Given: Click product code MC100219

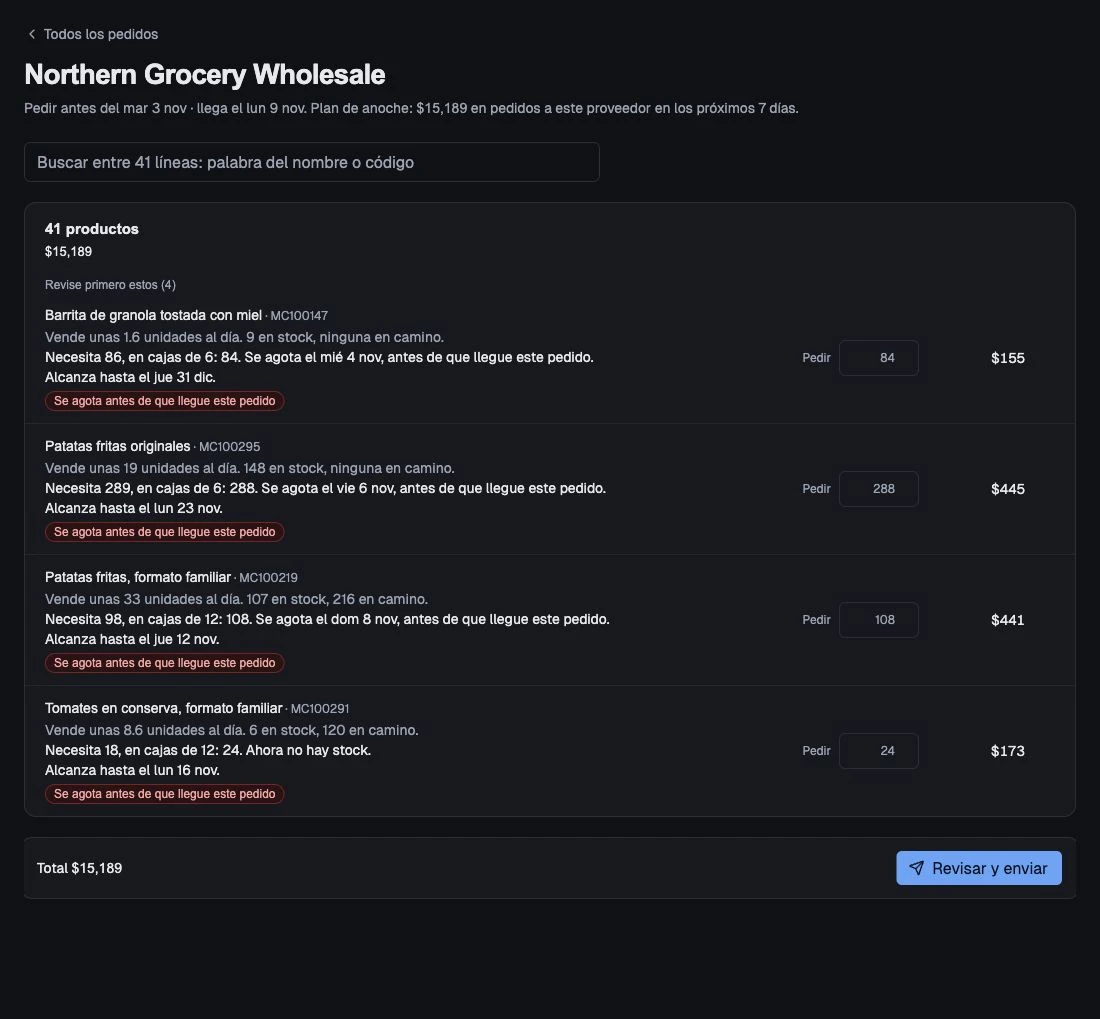Looking at the screenshot, I should pos(268,578).
